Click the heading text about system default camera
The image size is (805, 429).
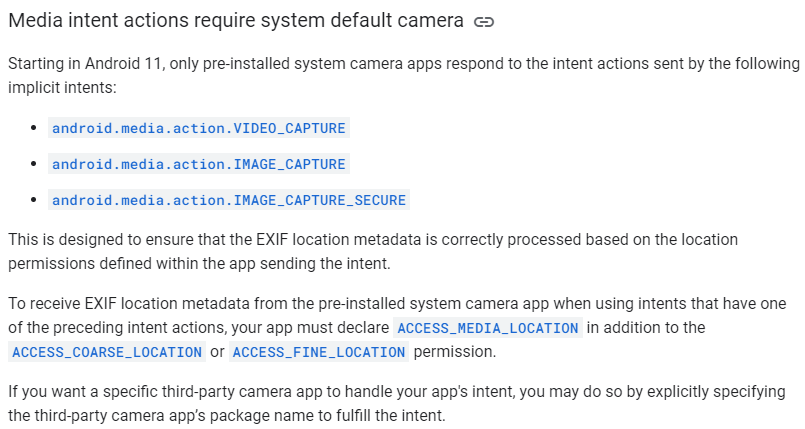coord(235,21)
